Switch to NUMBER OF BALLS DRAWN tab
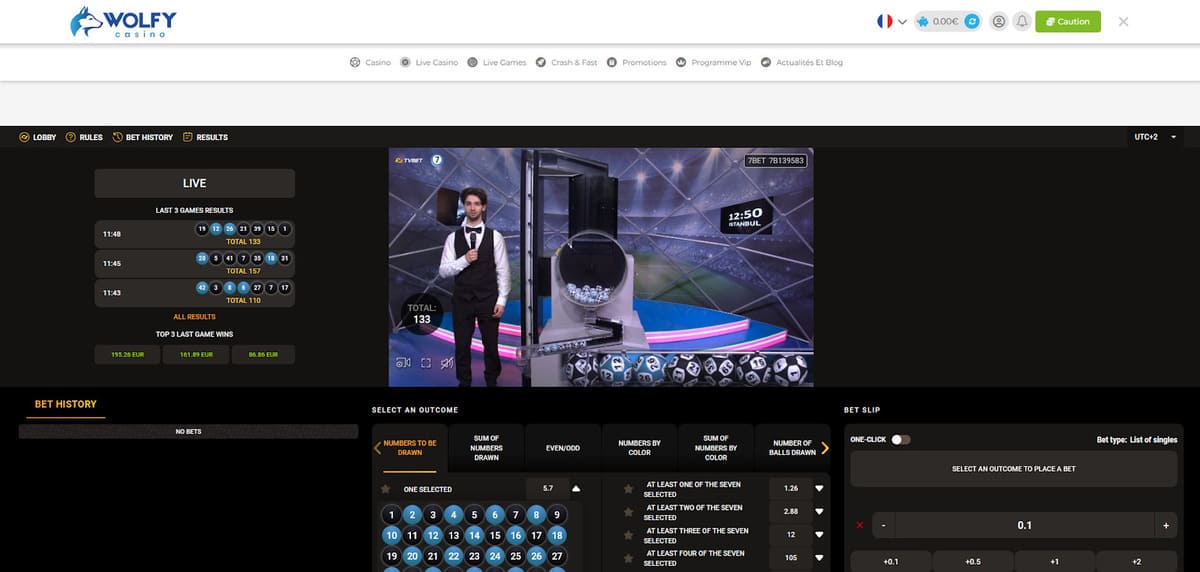Viewport: 1200px width, 572px height. pos(793,448)
